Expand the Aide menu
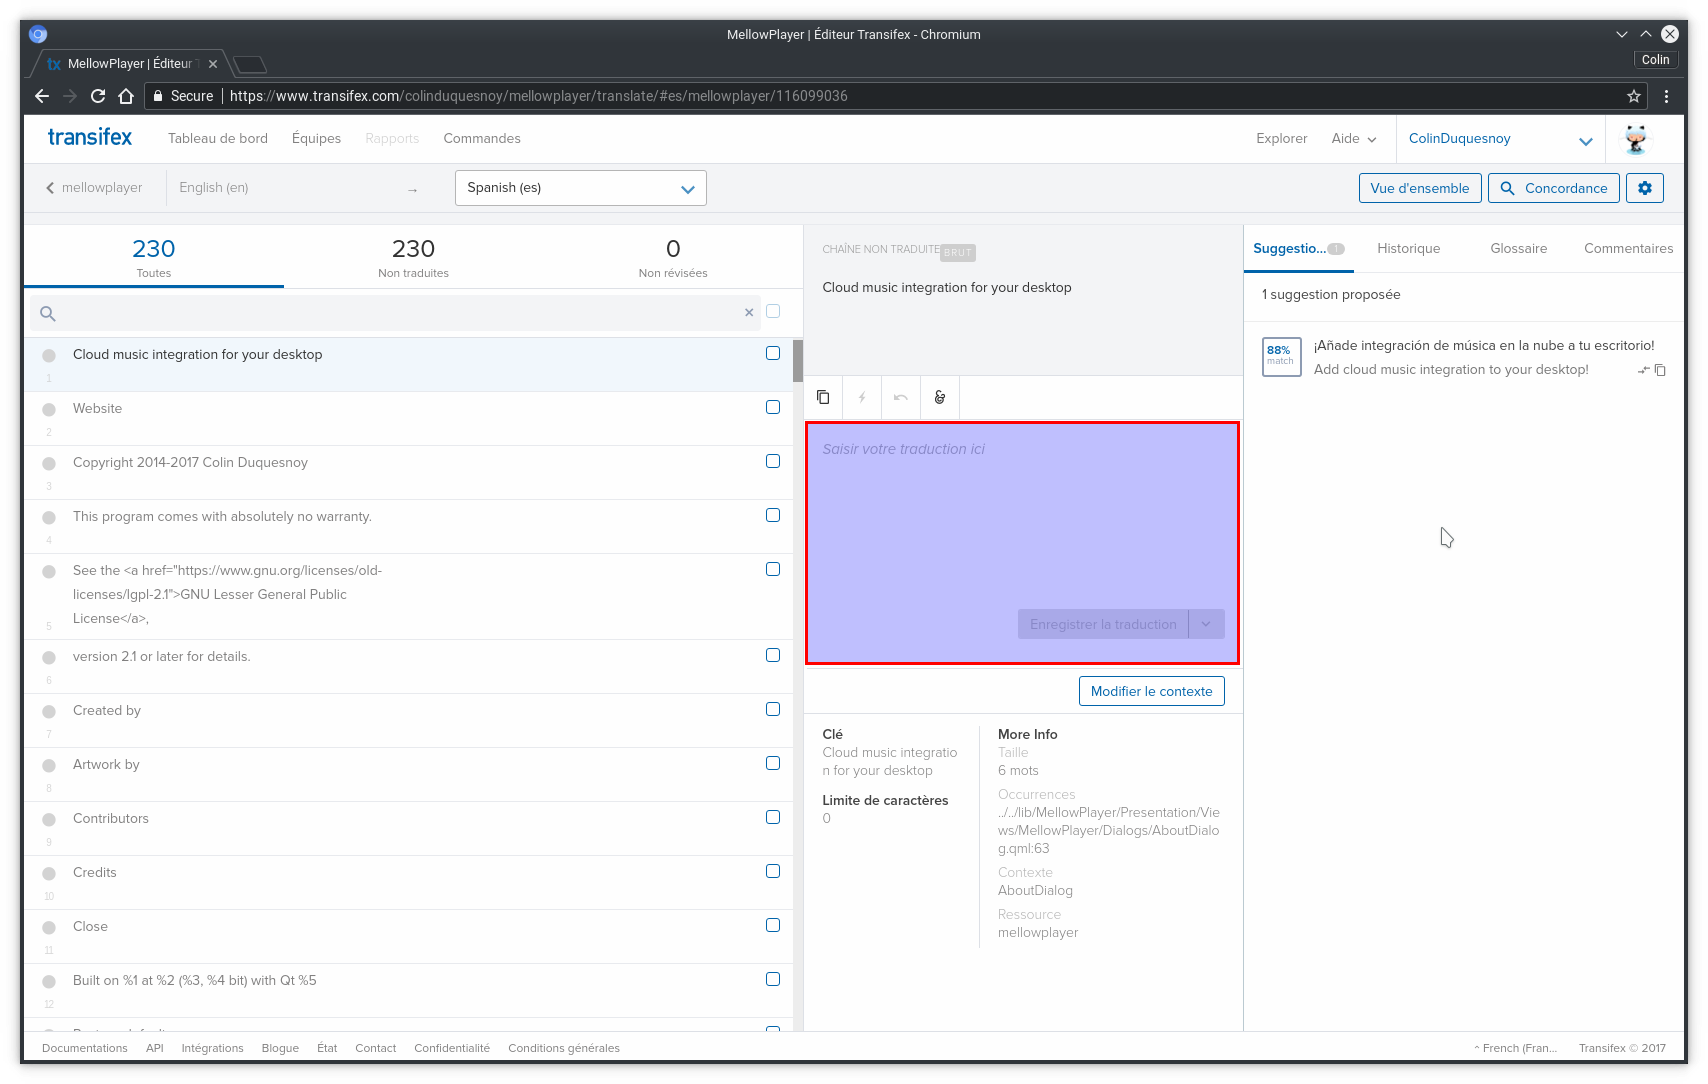1708x1084 pixels. (x=1353, y=139)
